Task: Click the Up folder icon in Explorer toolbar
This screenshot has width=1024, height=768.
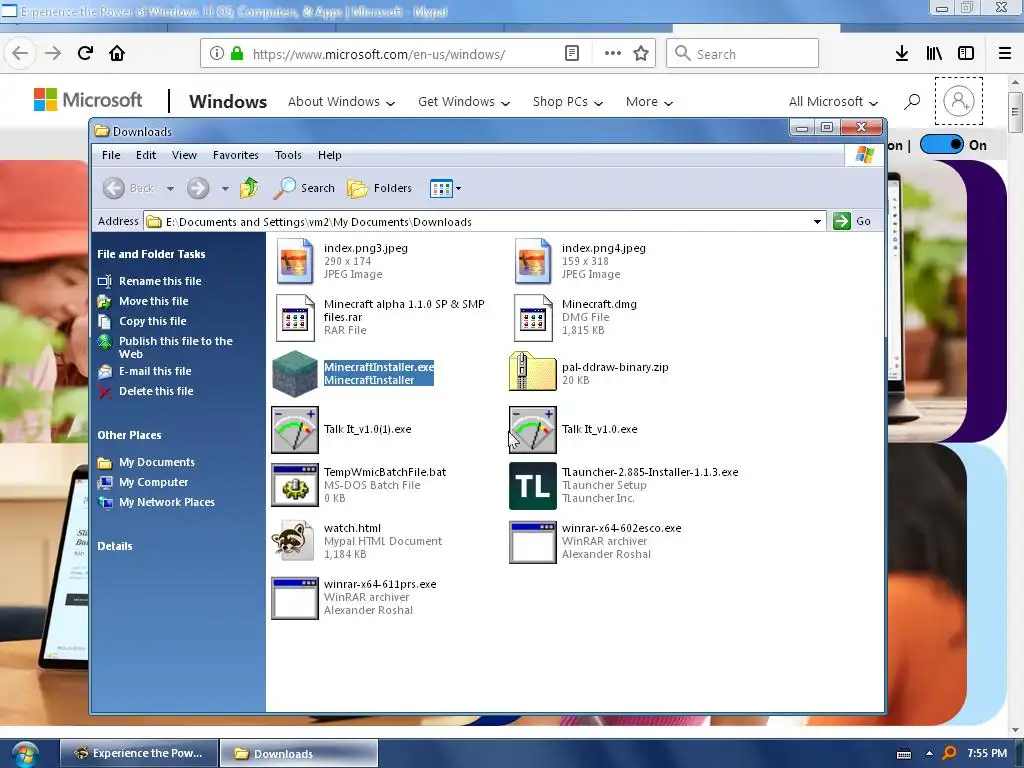Action: click(x=249, y=188)
